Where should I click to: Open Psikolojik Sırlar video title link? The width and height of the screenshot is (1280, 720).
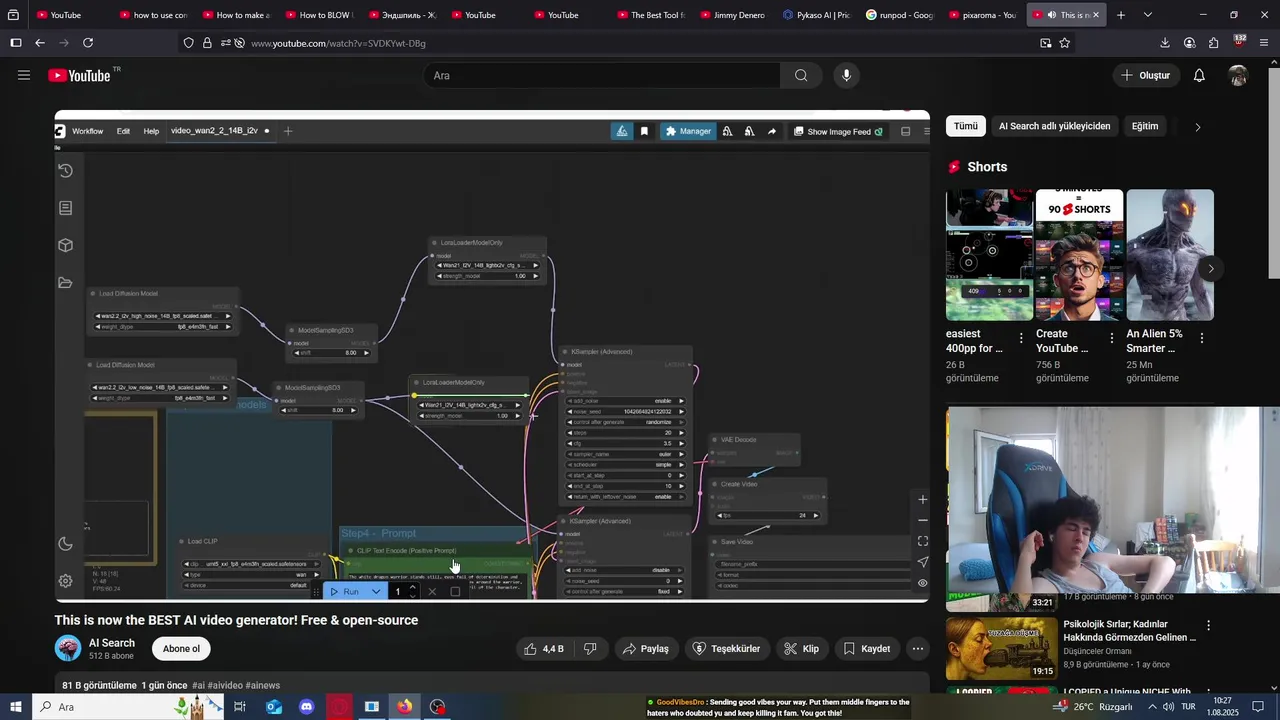tap(1129, 630)
